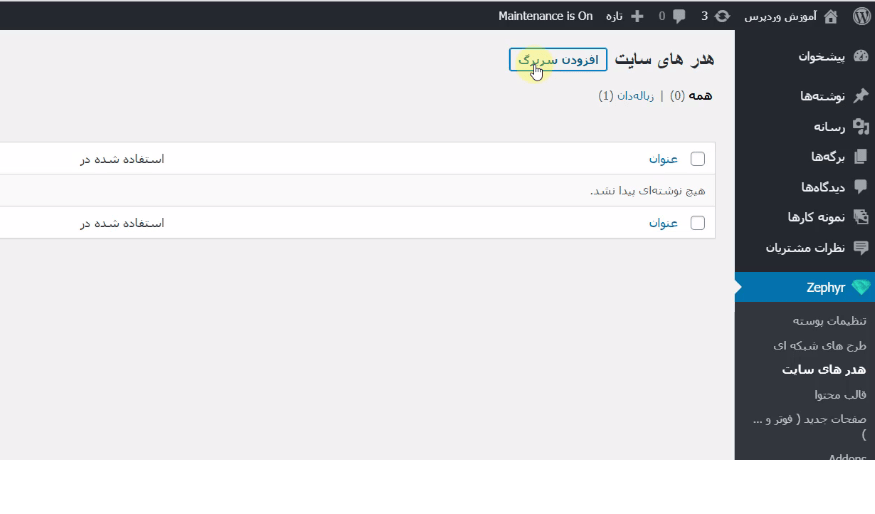Open تنظیمات پوسته submenu item

pyautogui.click(x=829, y=321)
